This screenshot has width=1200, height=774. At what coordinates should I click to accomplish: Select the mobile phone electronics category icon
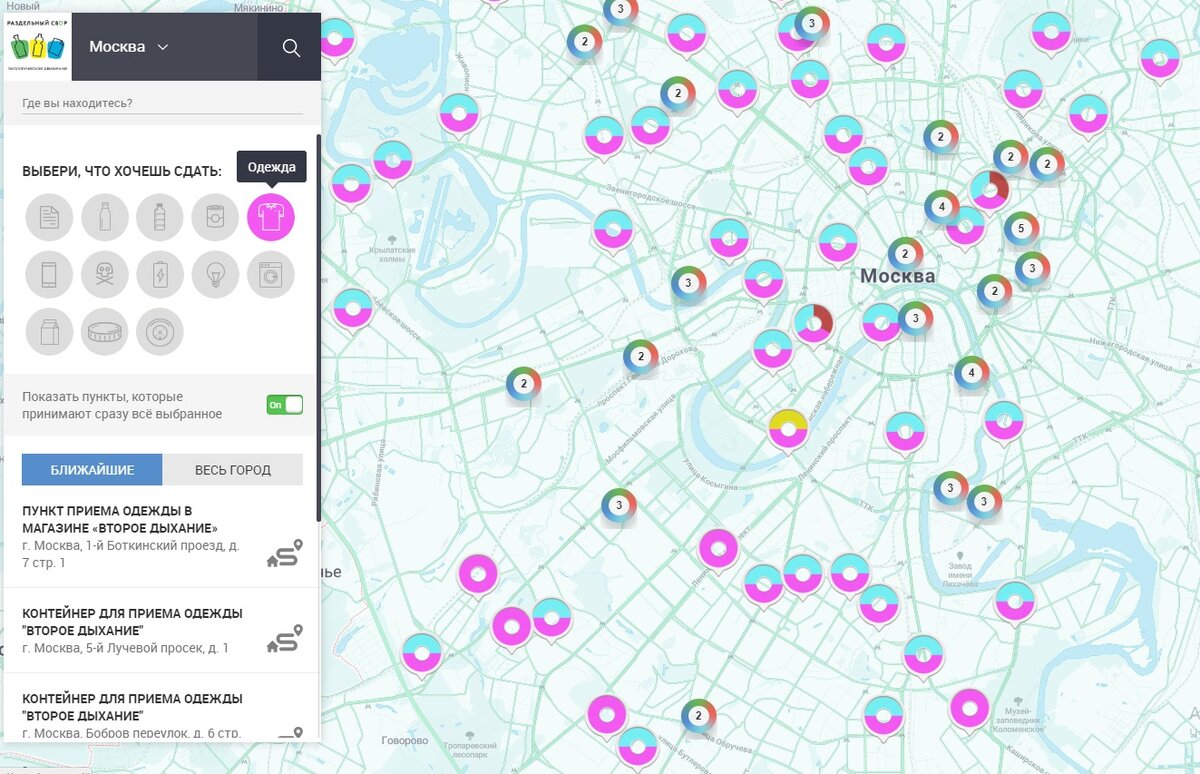tap(49, 274)
